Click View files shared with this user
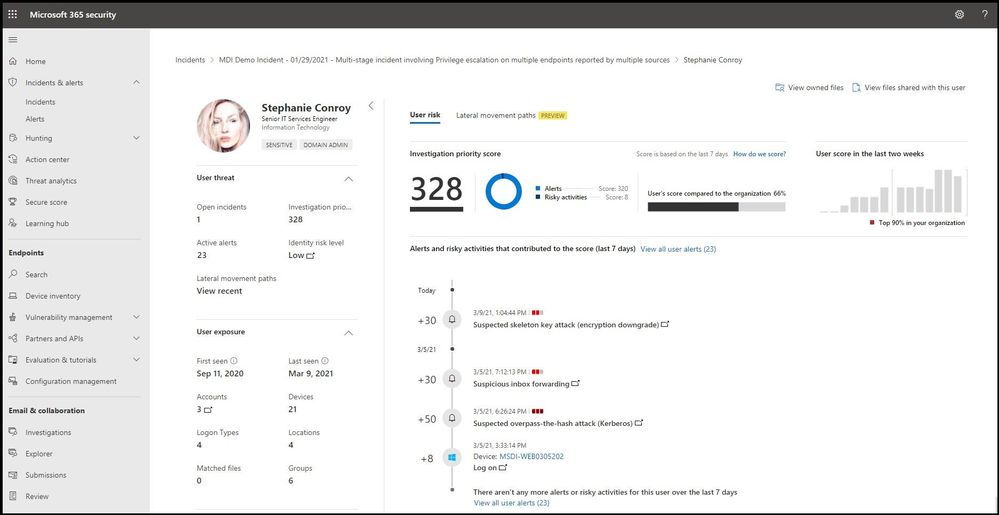 909,88
